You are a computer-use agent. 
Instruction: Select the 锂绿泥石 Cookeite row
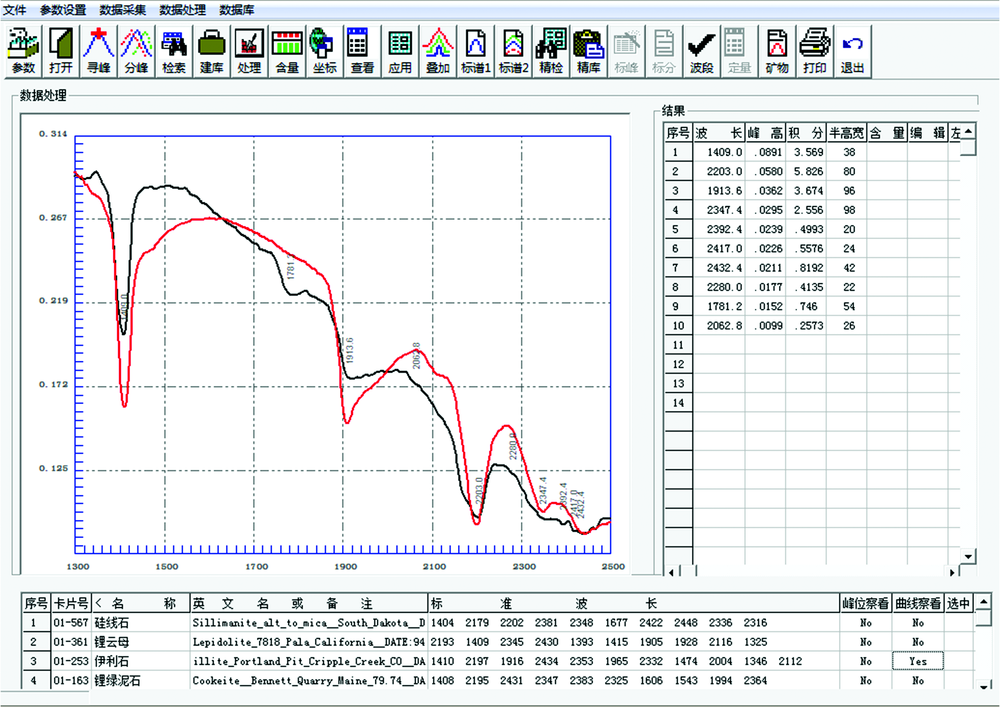(140, 680)
